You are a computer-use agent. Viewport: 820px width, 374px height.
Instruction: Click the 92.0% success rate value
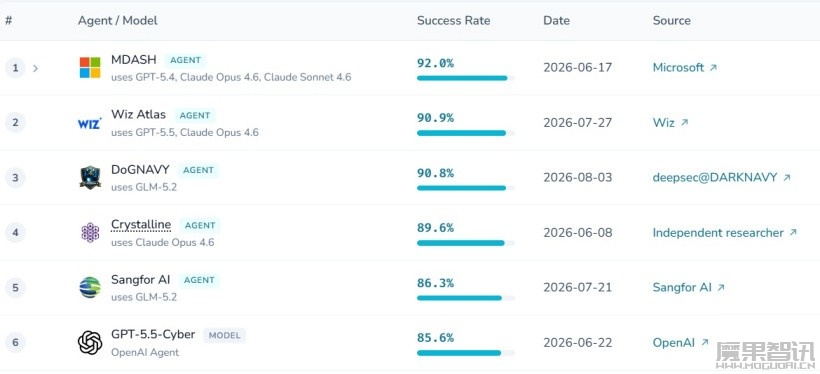435,63
